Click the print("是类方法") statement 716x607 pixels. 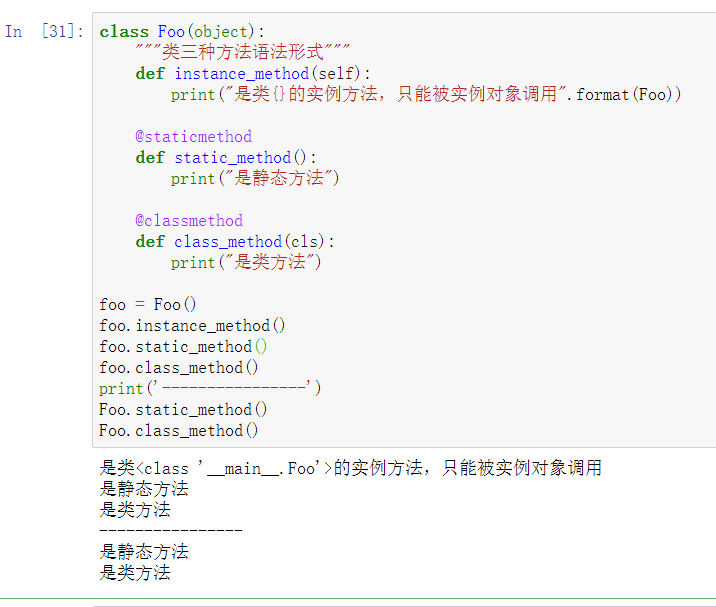[x=246, y=262]
